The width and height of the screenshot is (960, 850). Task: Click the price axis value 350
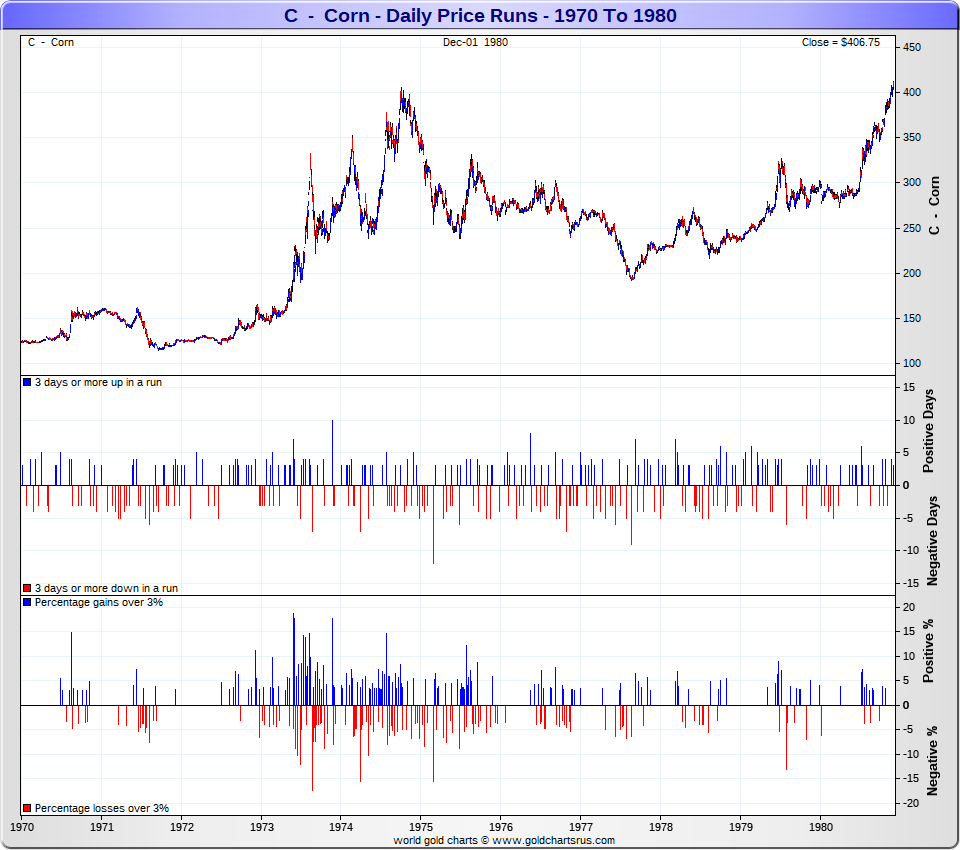[x=912, y=137]
